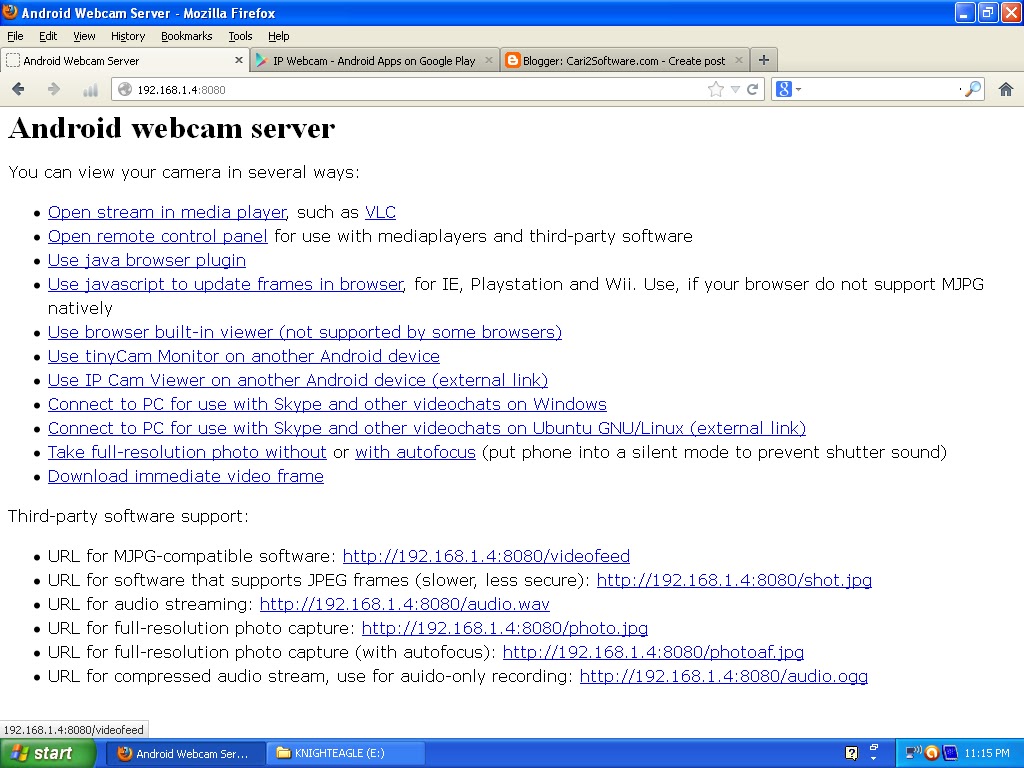Click Use javascript to update frames link

(226, 284)
